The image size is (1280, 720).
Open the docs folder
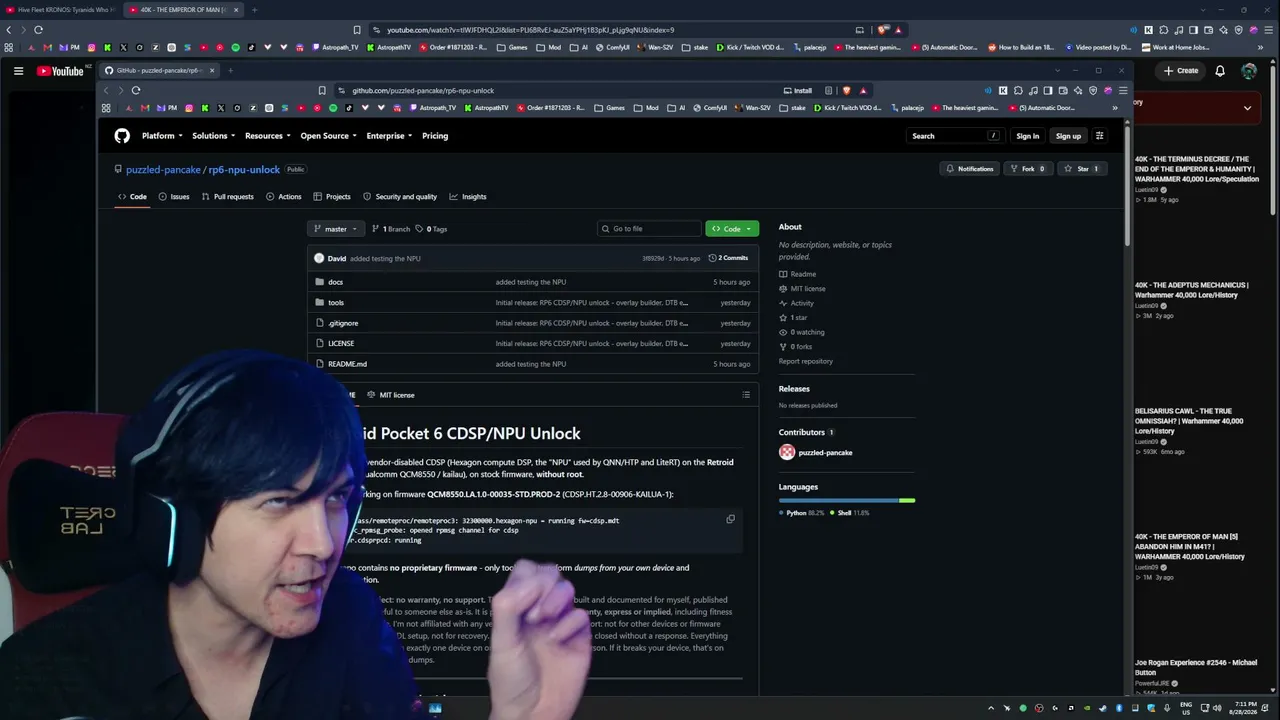(x=335, y=282)
